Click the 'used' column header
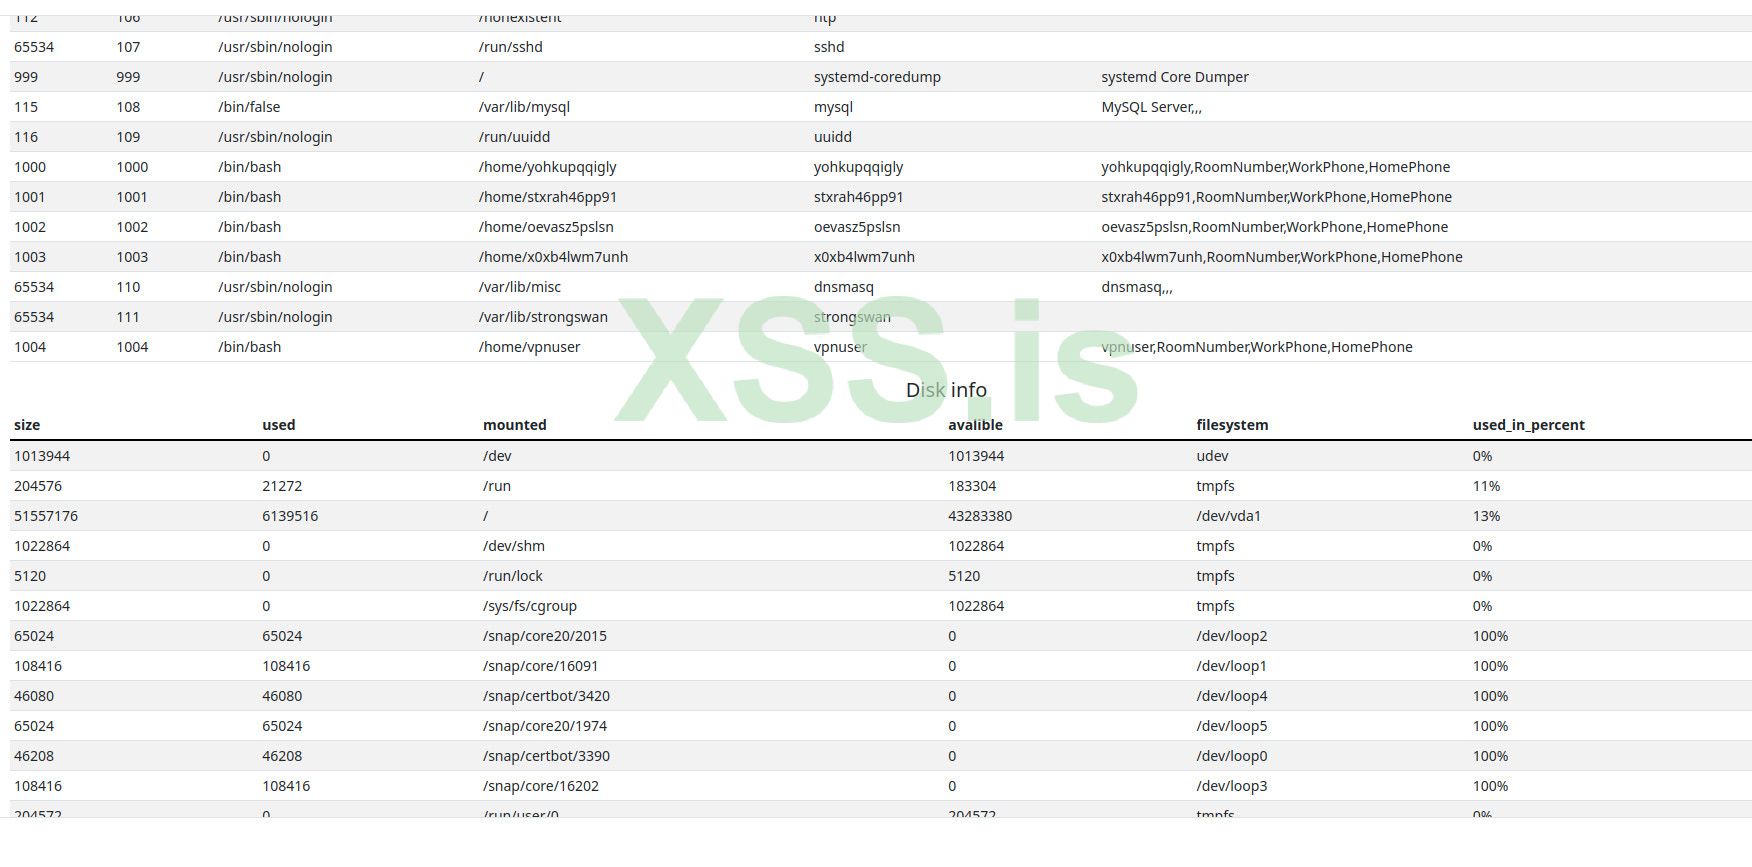The width and height of the screenshot is (1752, 867). pyautogui.click(x=279, y=425)
